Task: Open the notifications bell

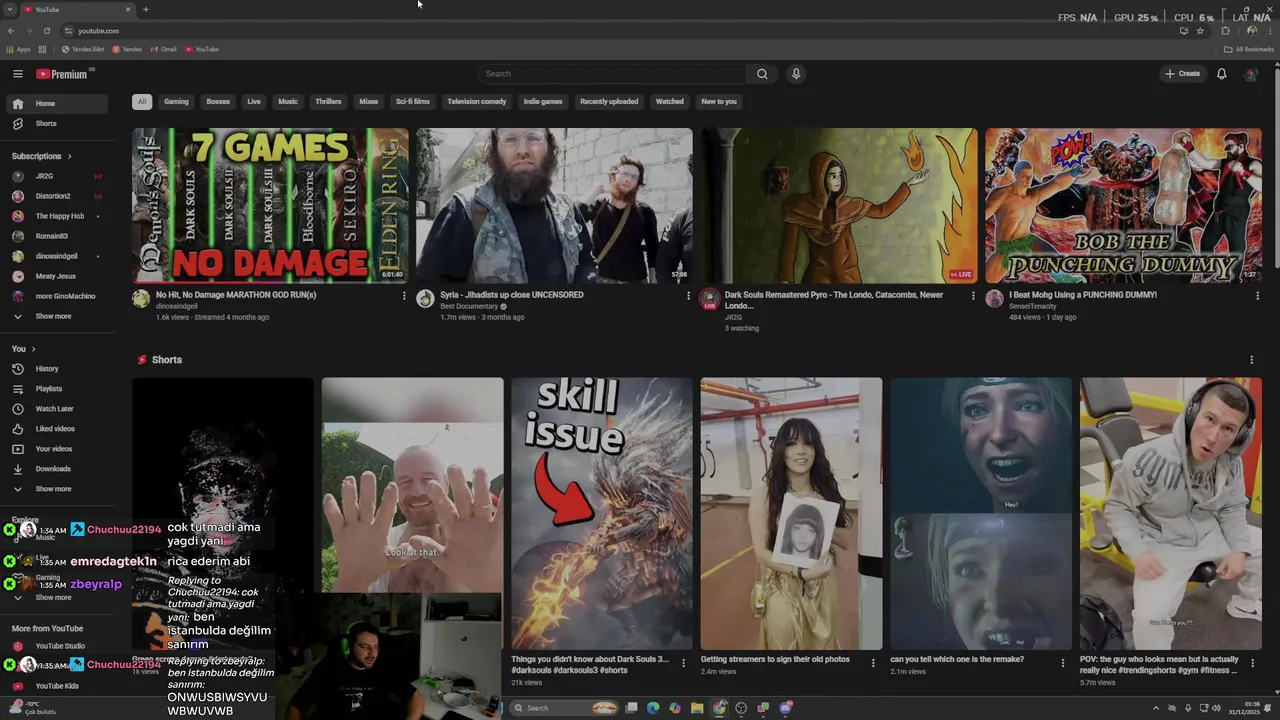Action: [x=1221, y=74]
